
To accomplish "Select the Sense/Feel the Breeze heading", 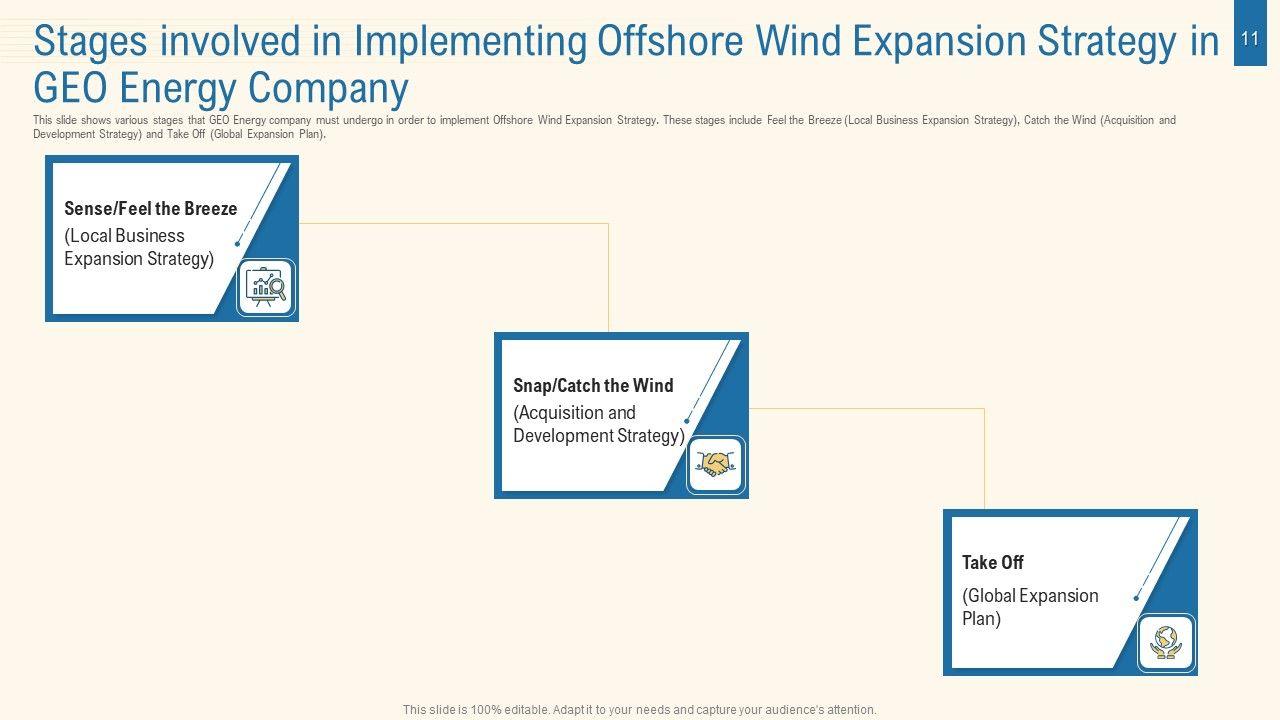I will pos(150,209).
